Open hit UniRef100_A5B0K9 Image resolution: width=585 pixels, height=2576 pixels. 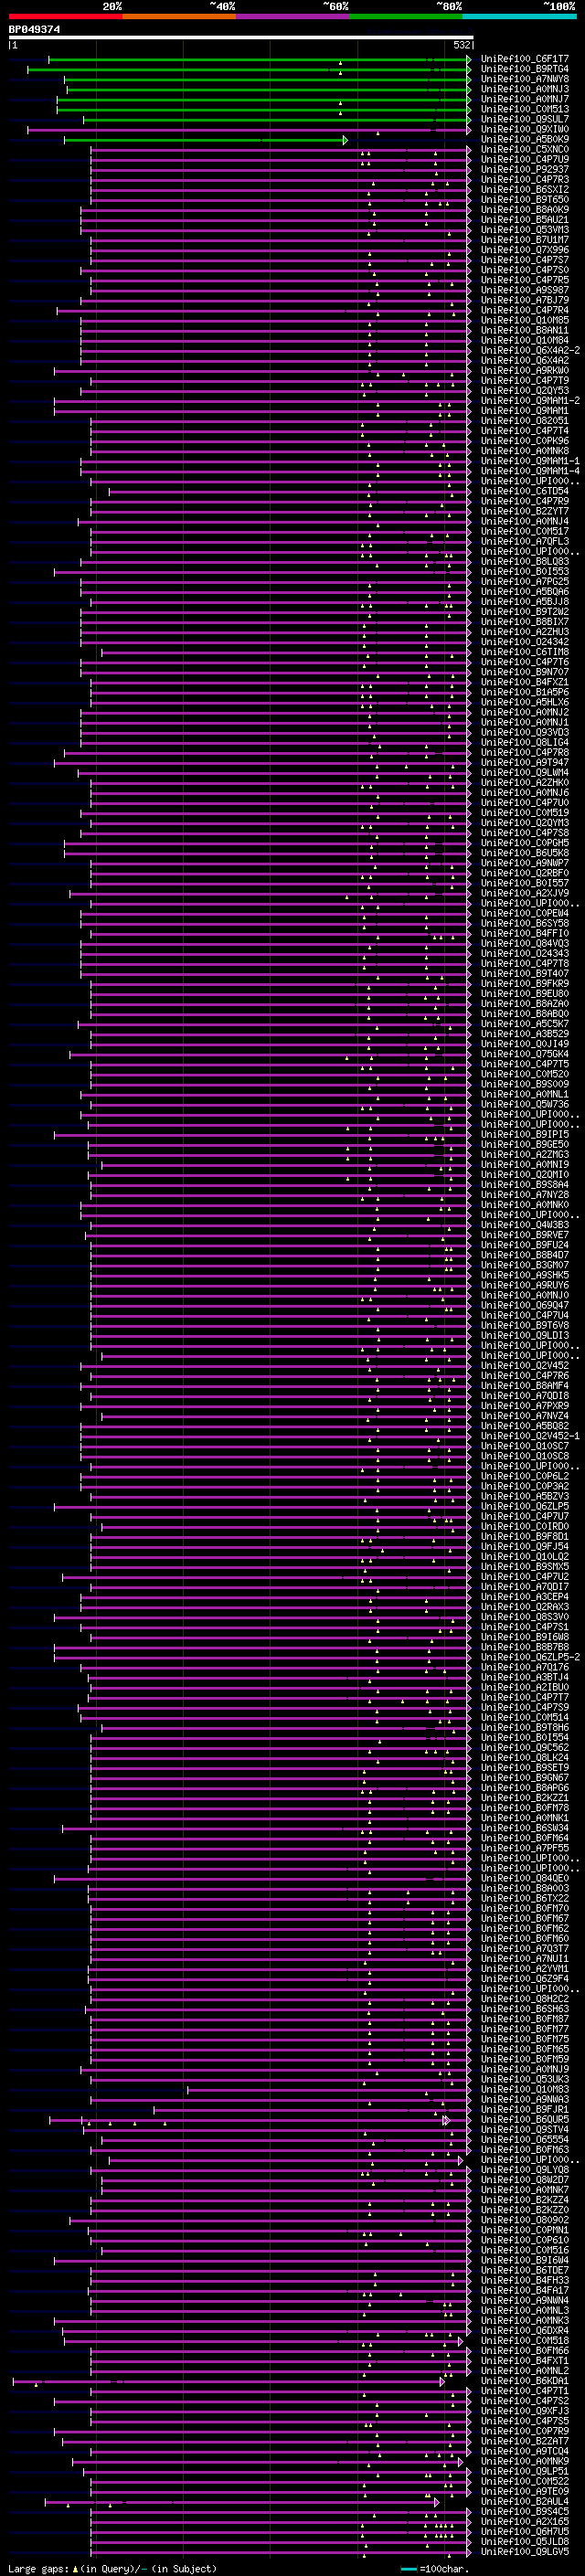(525, 139)
